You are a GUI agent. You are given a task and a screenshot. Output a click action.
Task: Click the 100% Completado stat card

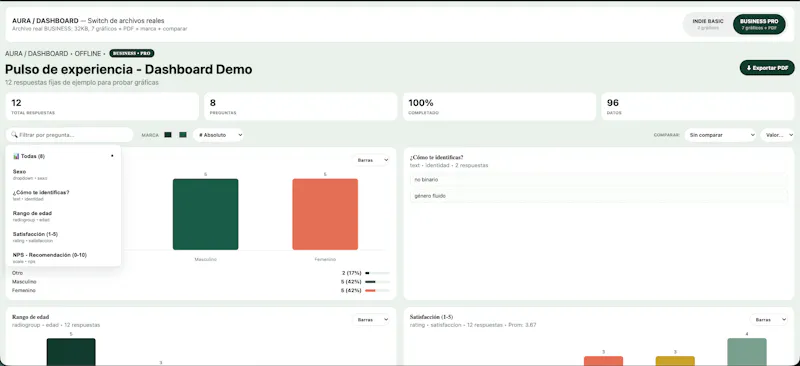tap(499, 107)
